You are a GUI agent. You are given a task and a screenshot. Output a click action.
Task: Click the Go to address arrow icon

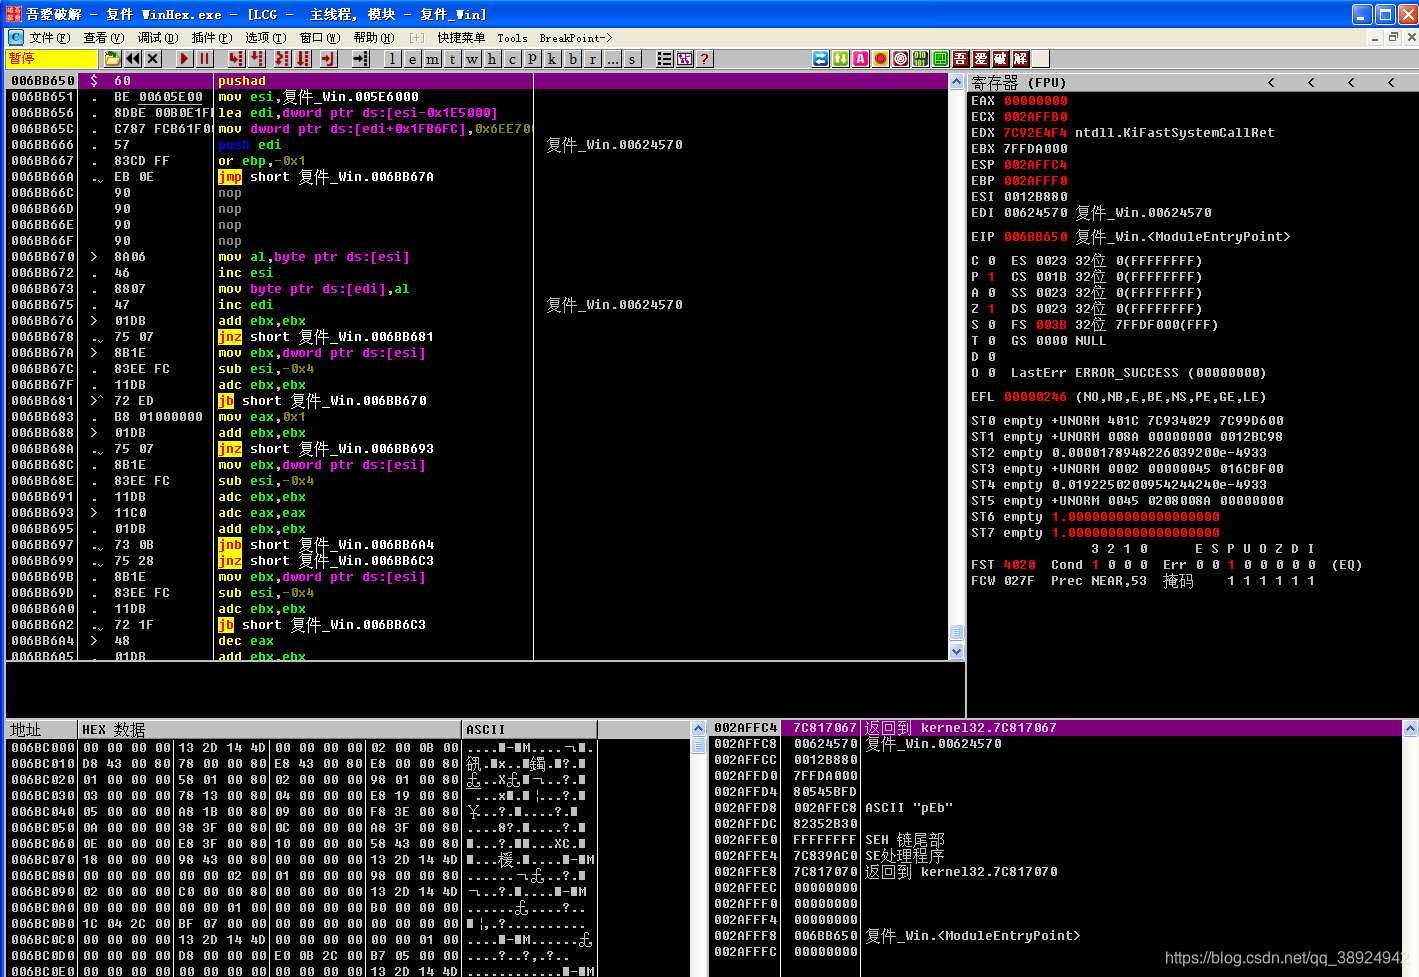tap(361, 59)
